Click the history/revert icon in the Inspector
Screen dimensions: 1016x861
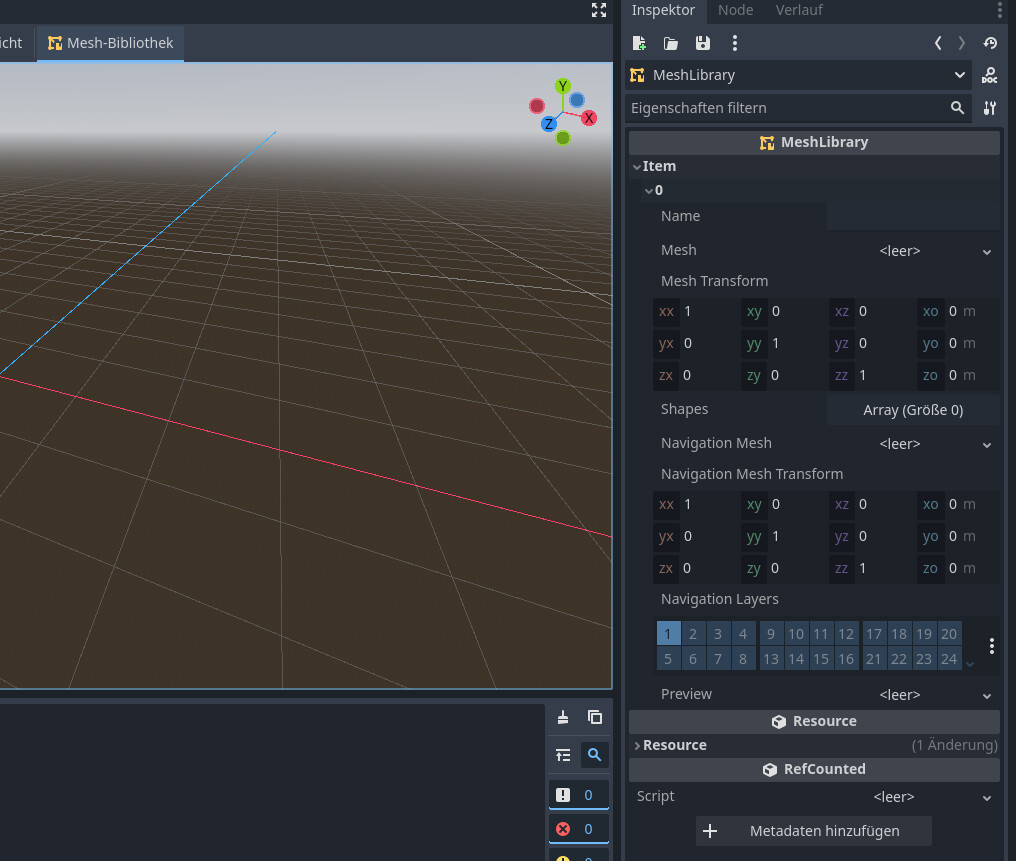[x=989, y=43]
